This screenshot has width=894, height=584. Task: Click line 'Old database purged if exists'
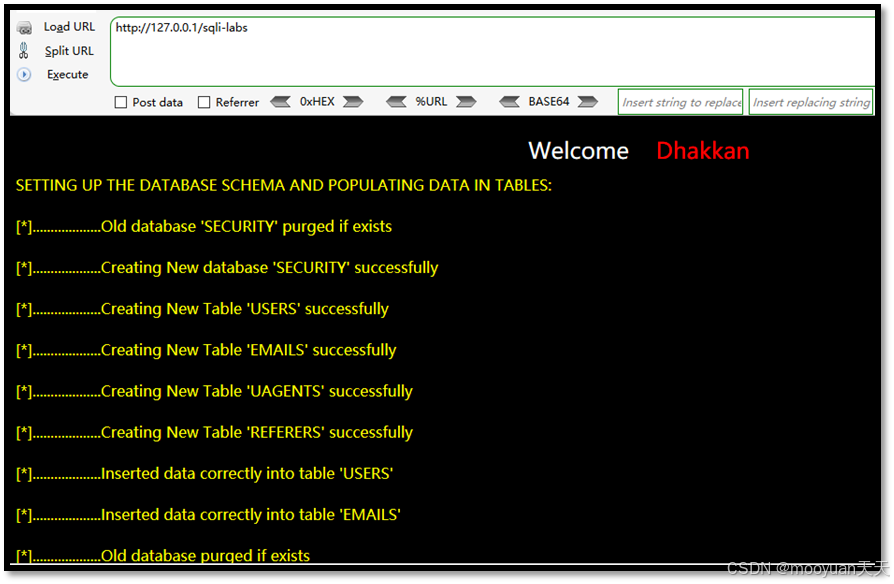pos(162,555)
